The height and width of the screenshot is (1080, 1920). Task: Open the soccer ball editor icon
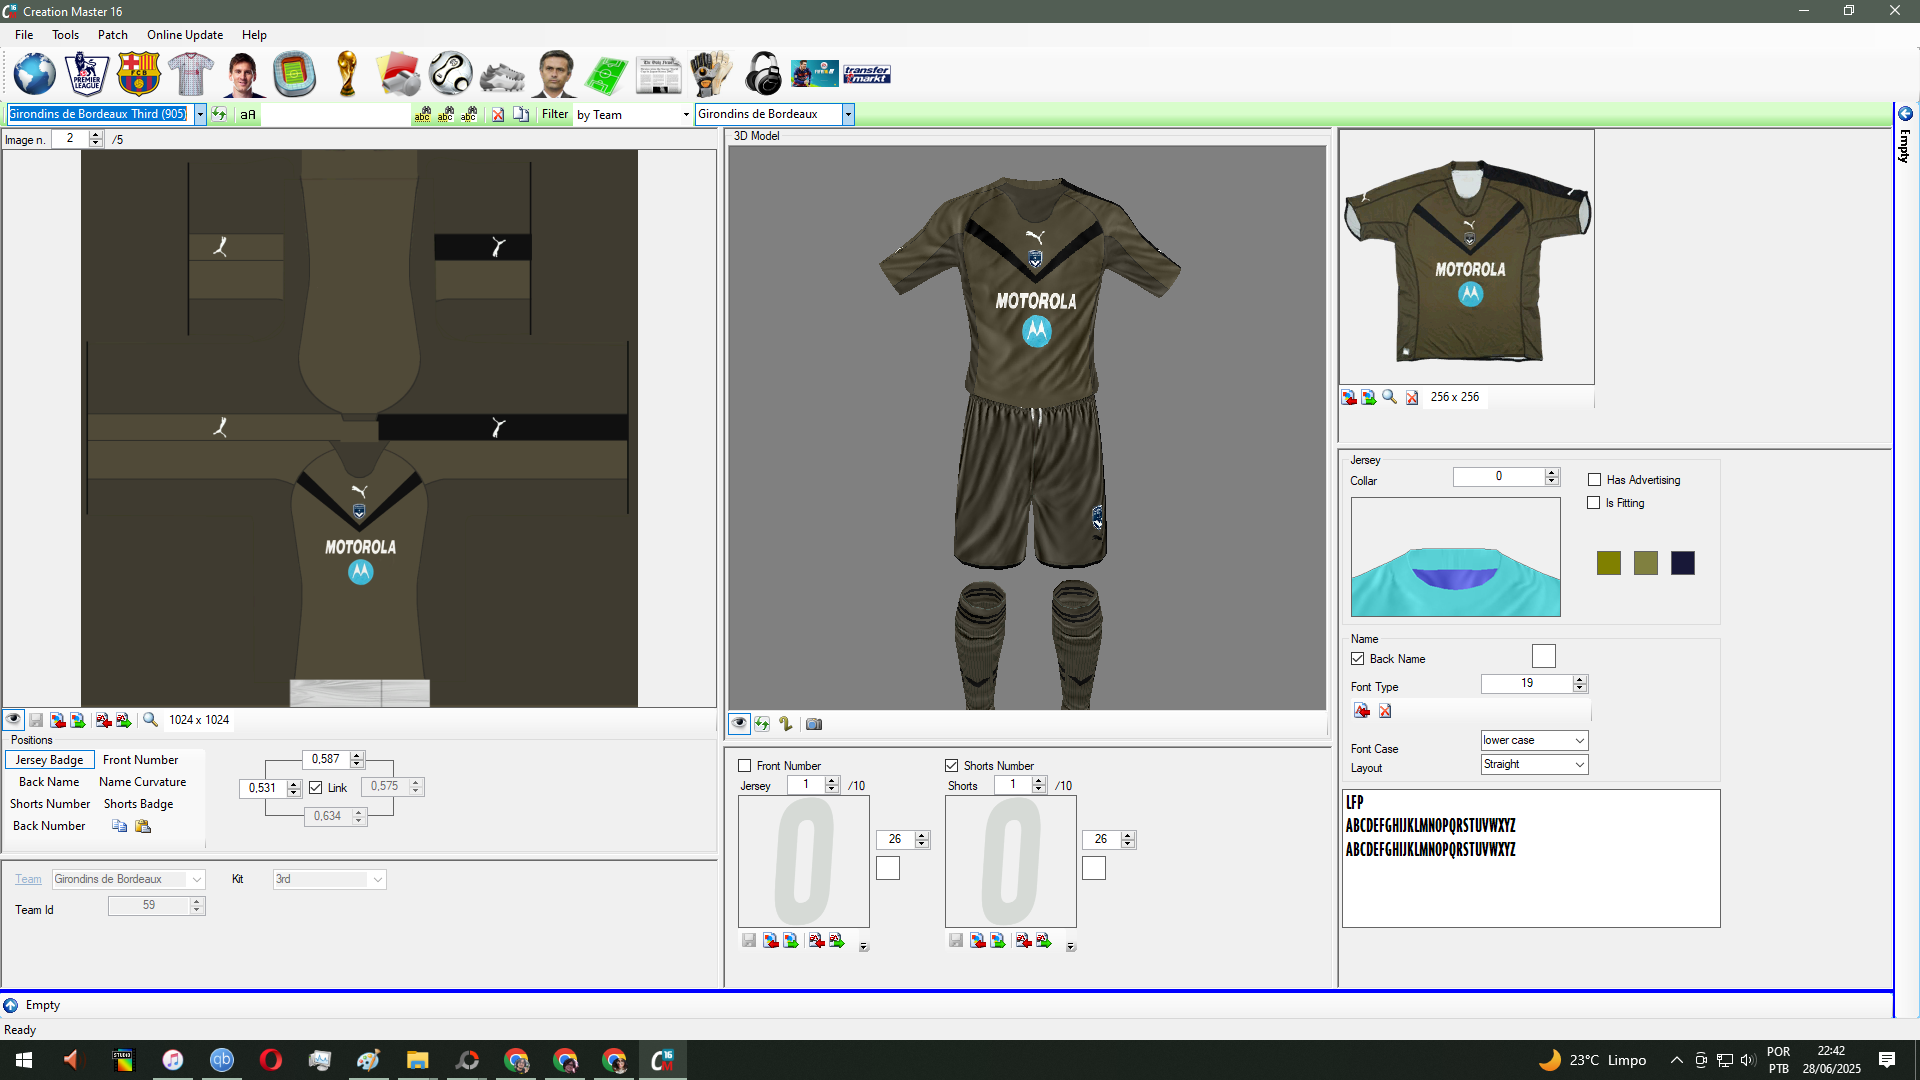tap(451, 74)
